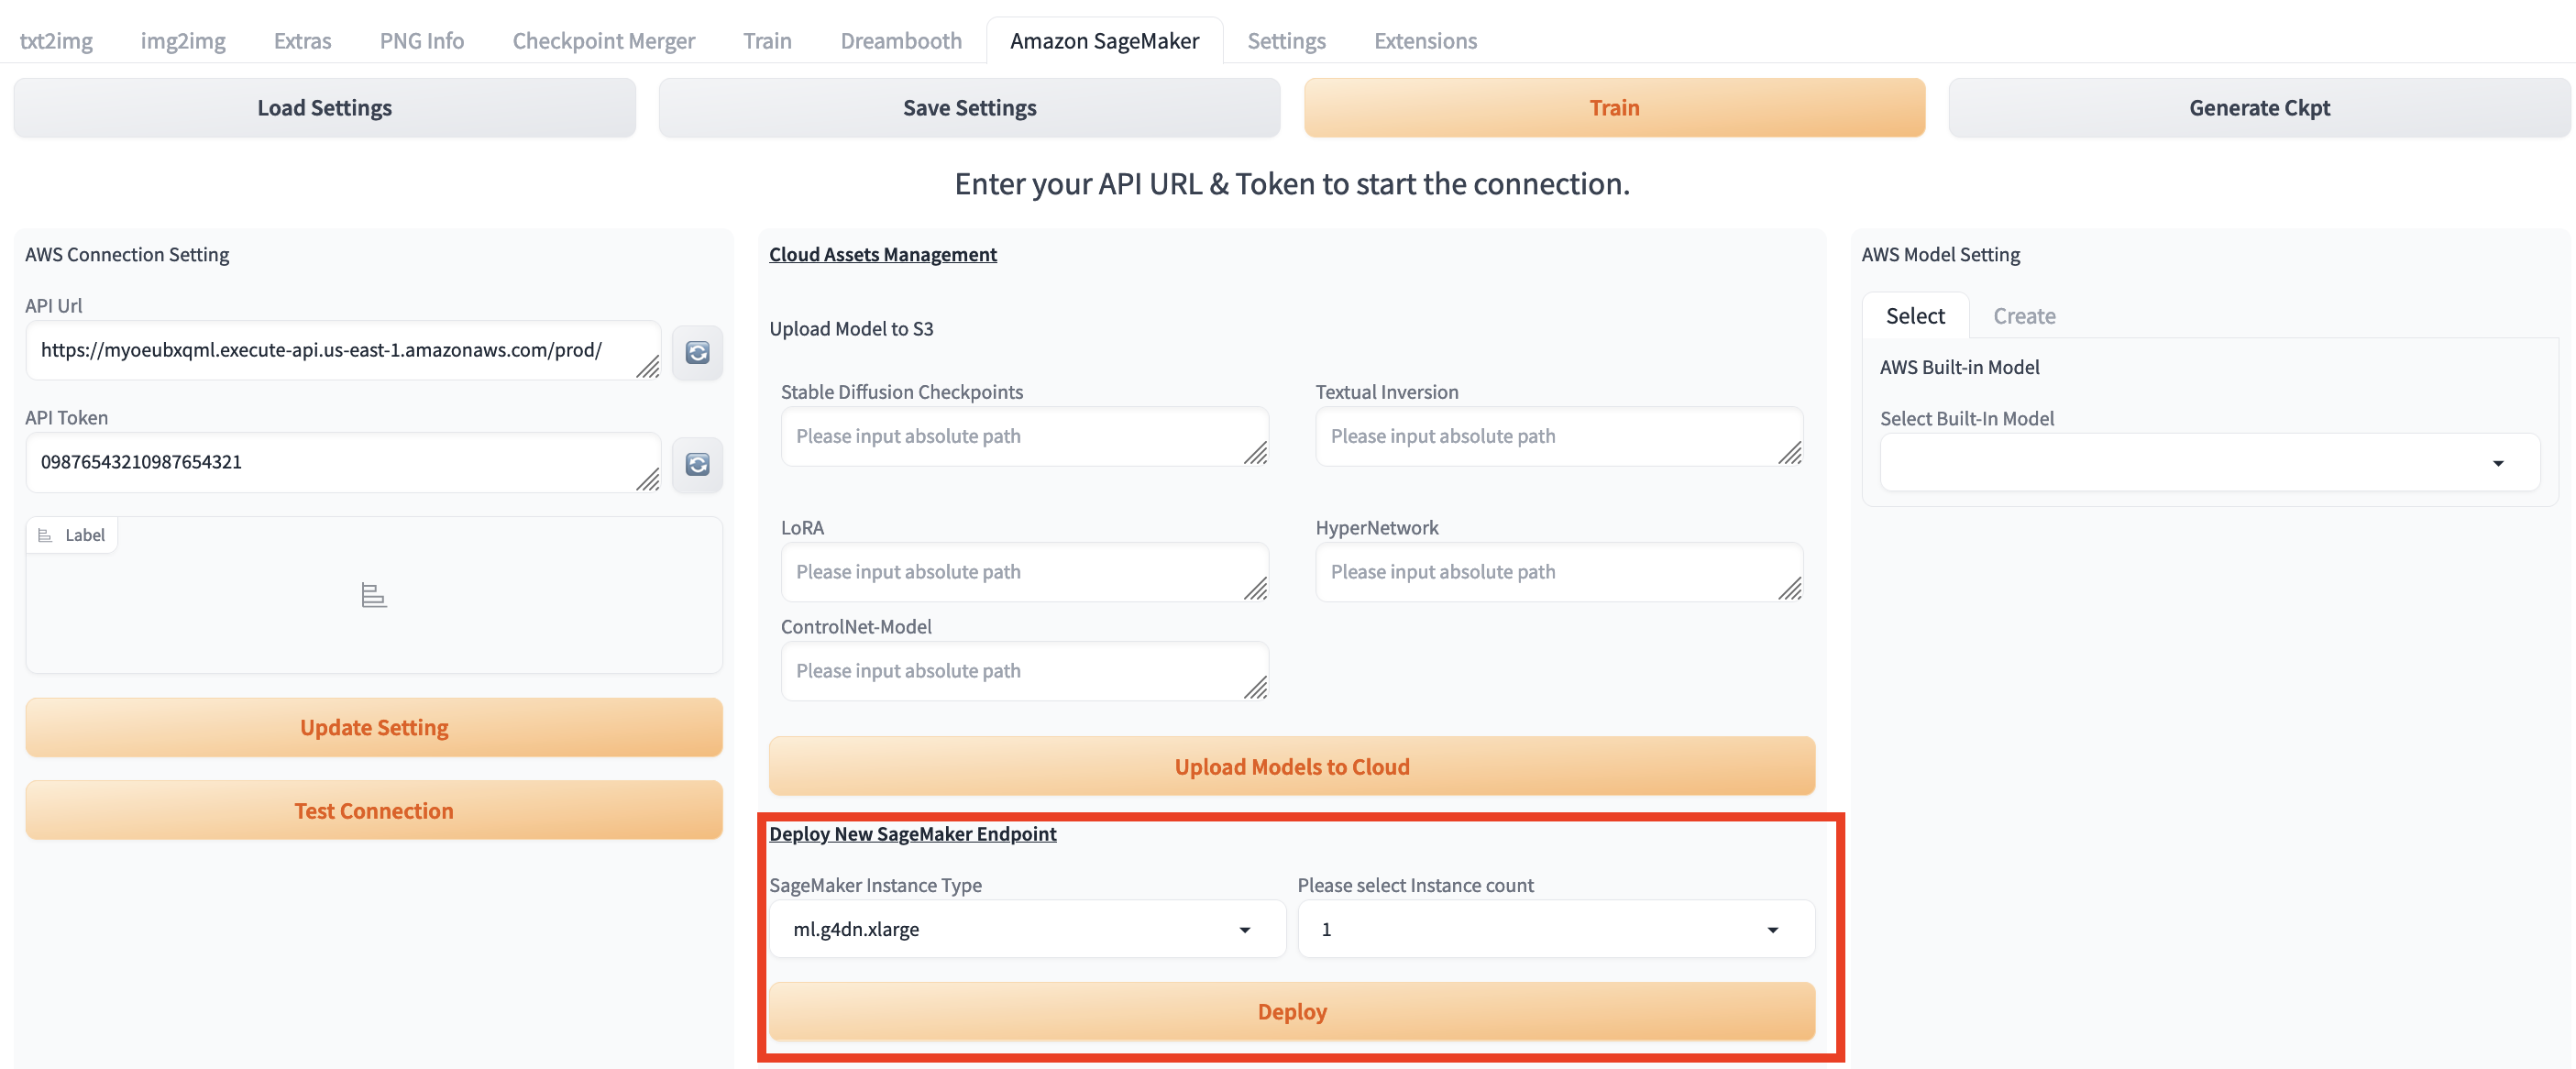
Task: Click resize handle of API Url field
Action: [x=648, y=367]
